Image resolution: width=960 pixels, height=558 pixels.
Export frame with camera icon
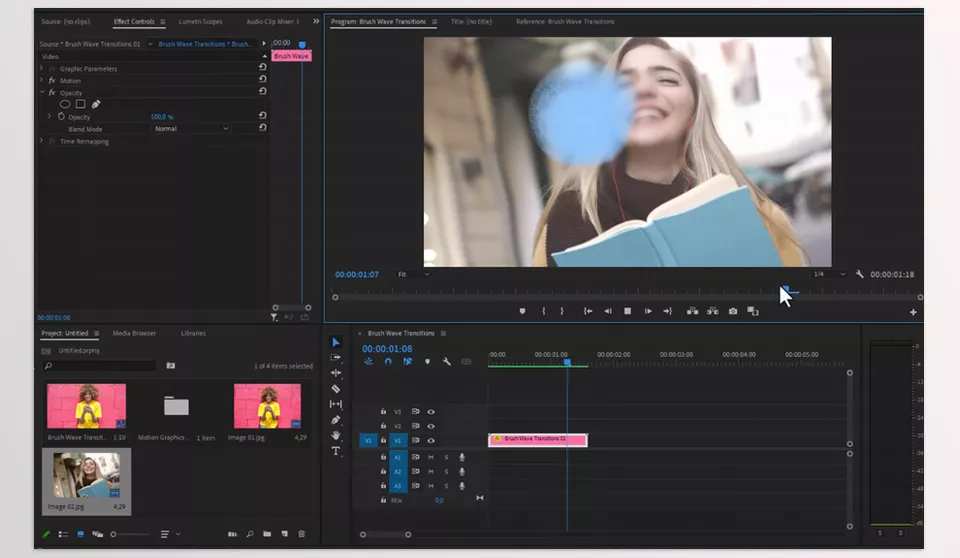coord(733,311)
